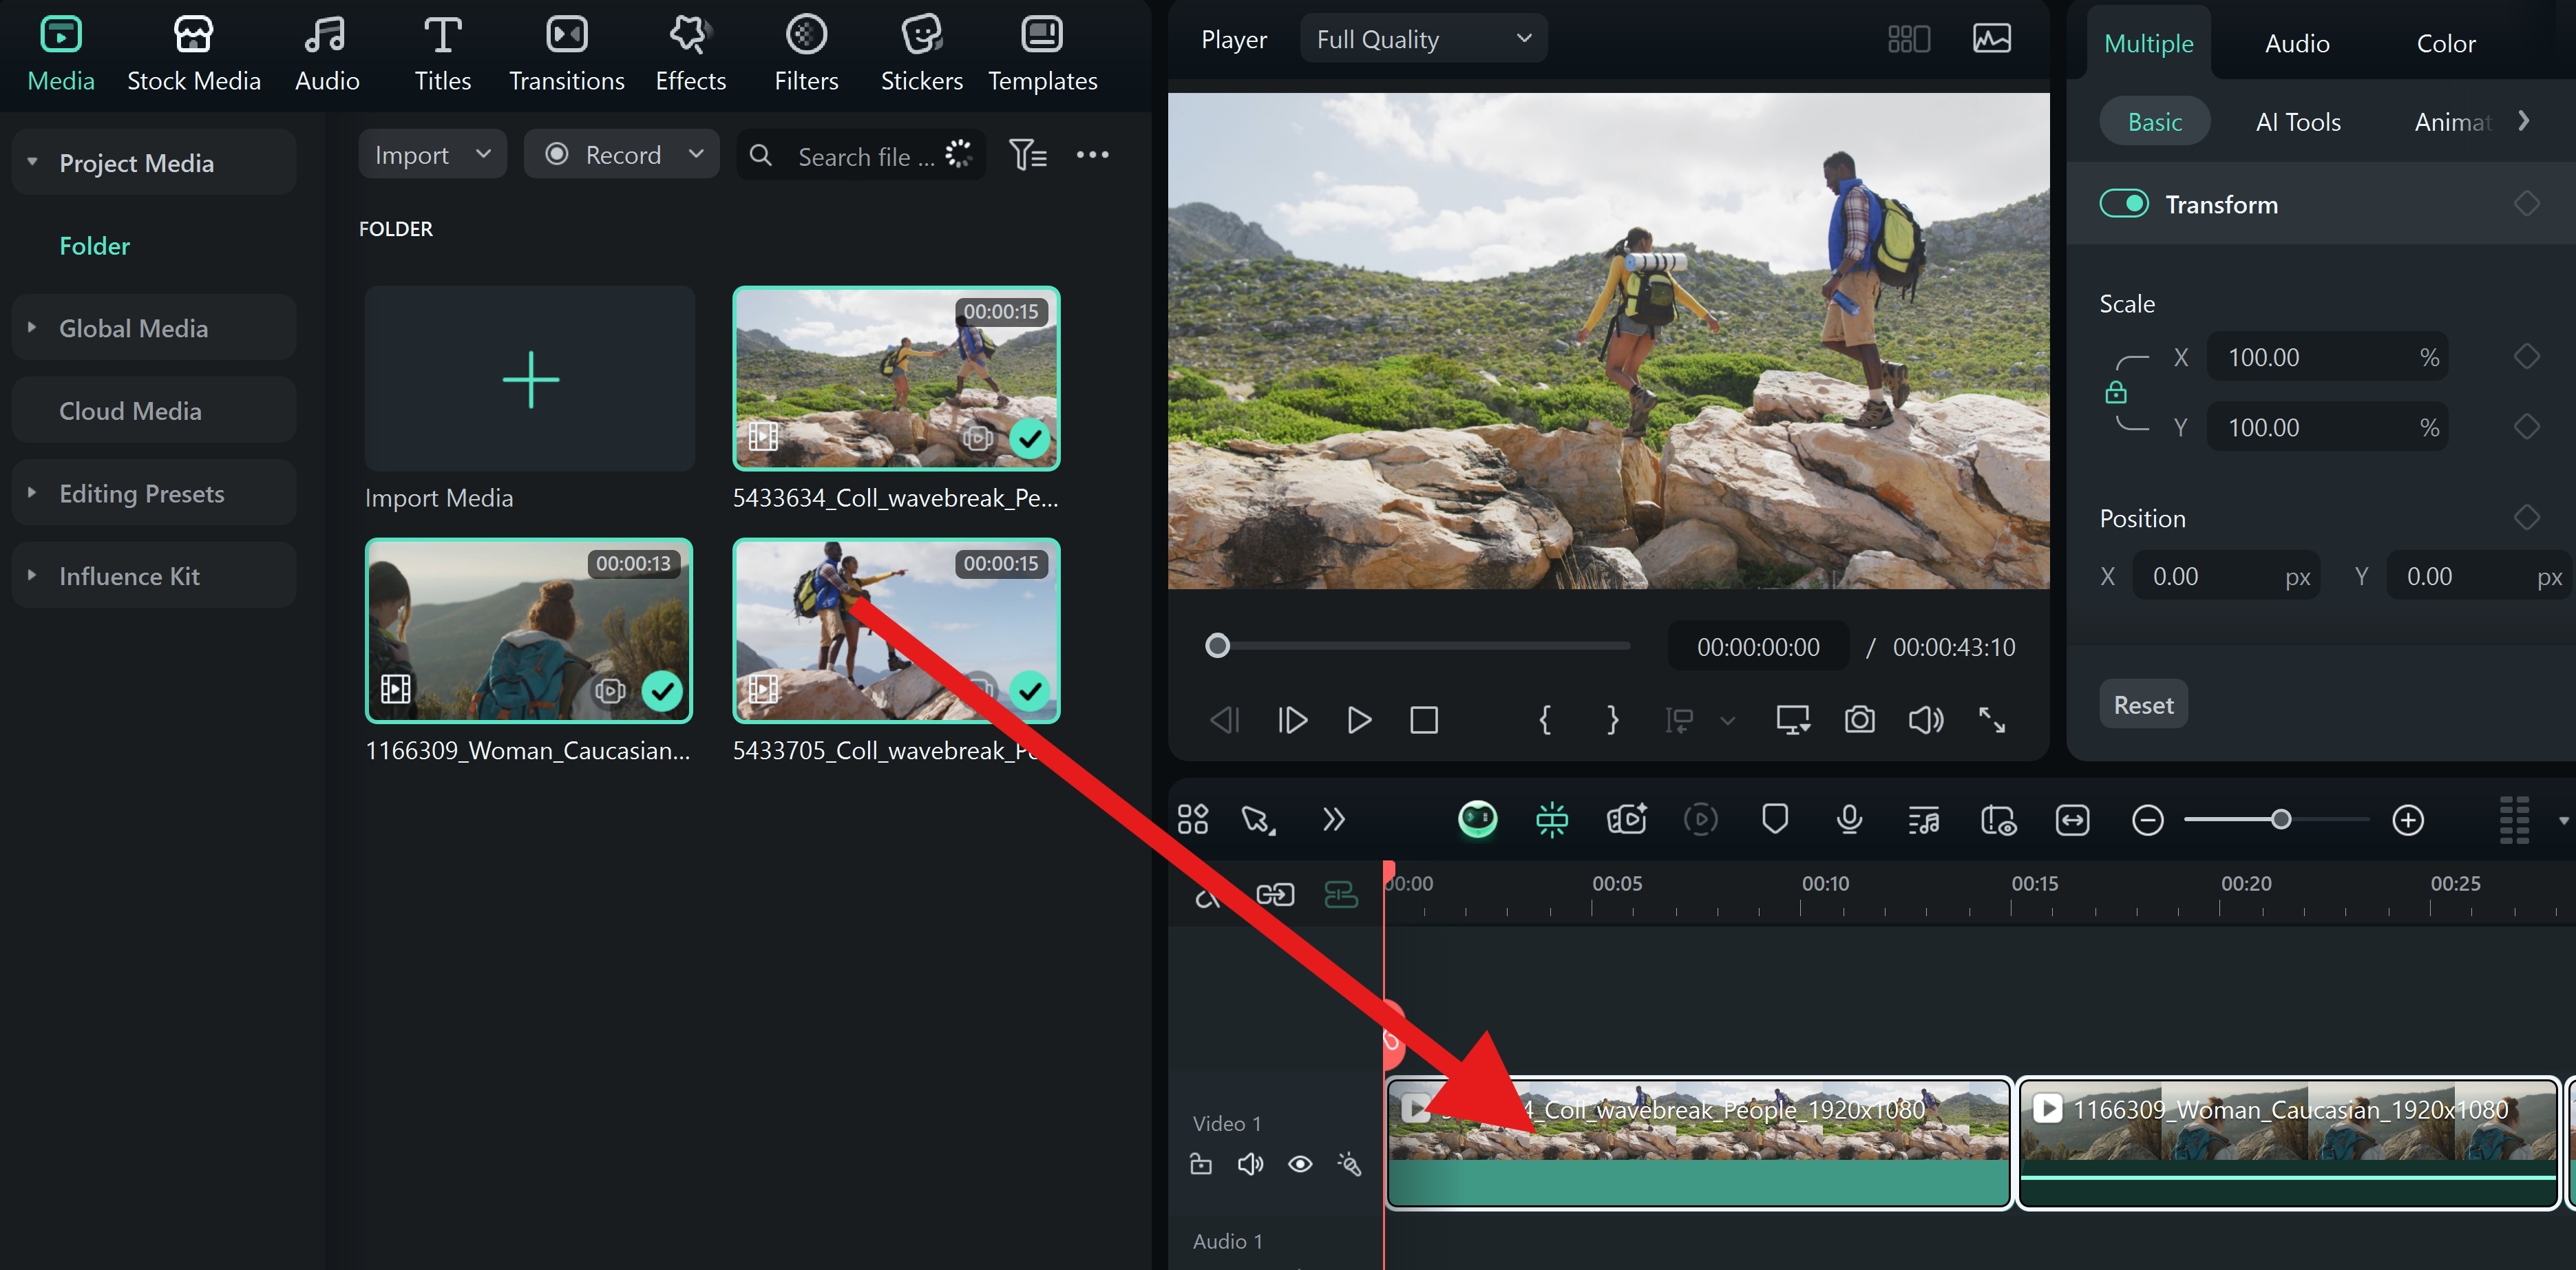Enter fullscreen preview with expand arrows
Image resolution: width=2576 pixels, height=1270 pixels.
(x=1991, y=719)
